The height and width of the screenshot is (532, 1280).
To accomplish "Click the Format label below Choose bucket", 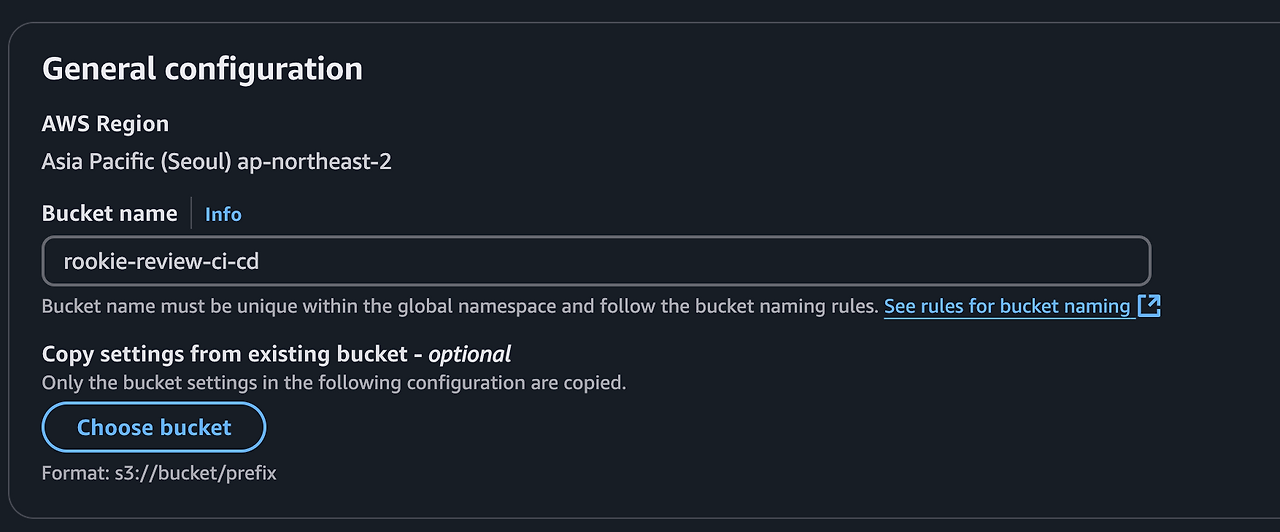I will [x=75, y=473].
